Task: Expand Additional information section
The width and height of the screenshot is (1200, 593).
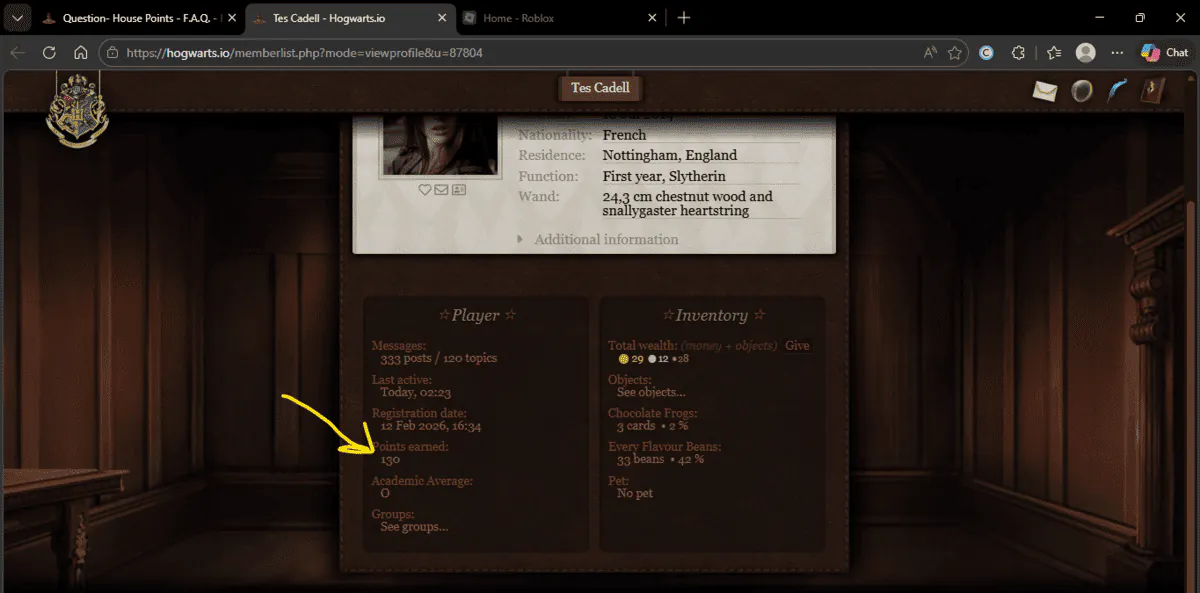Action: [598, 240]
